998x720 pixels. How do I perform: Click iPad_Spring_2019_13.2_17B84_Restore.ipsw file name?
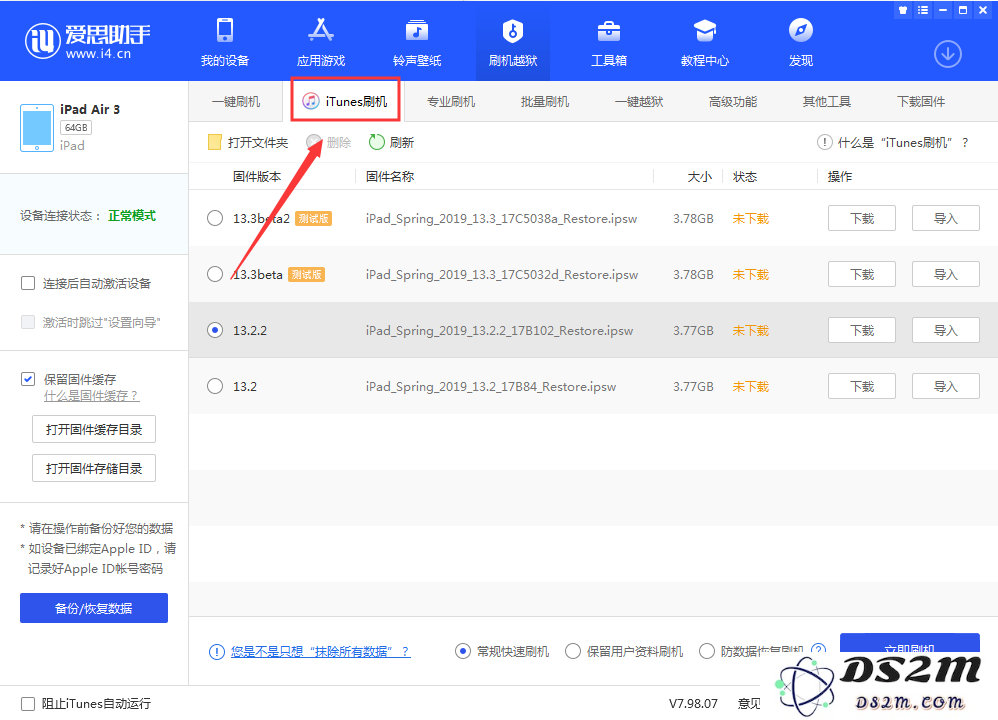click(x=491, y=386)
